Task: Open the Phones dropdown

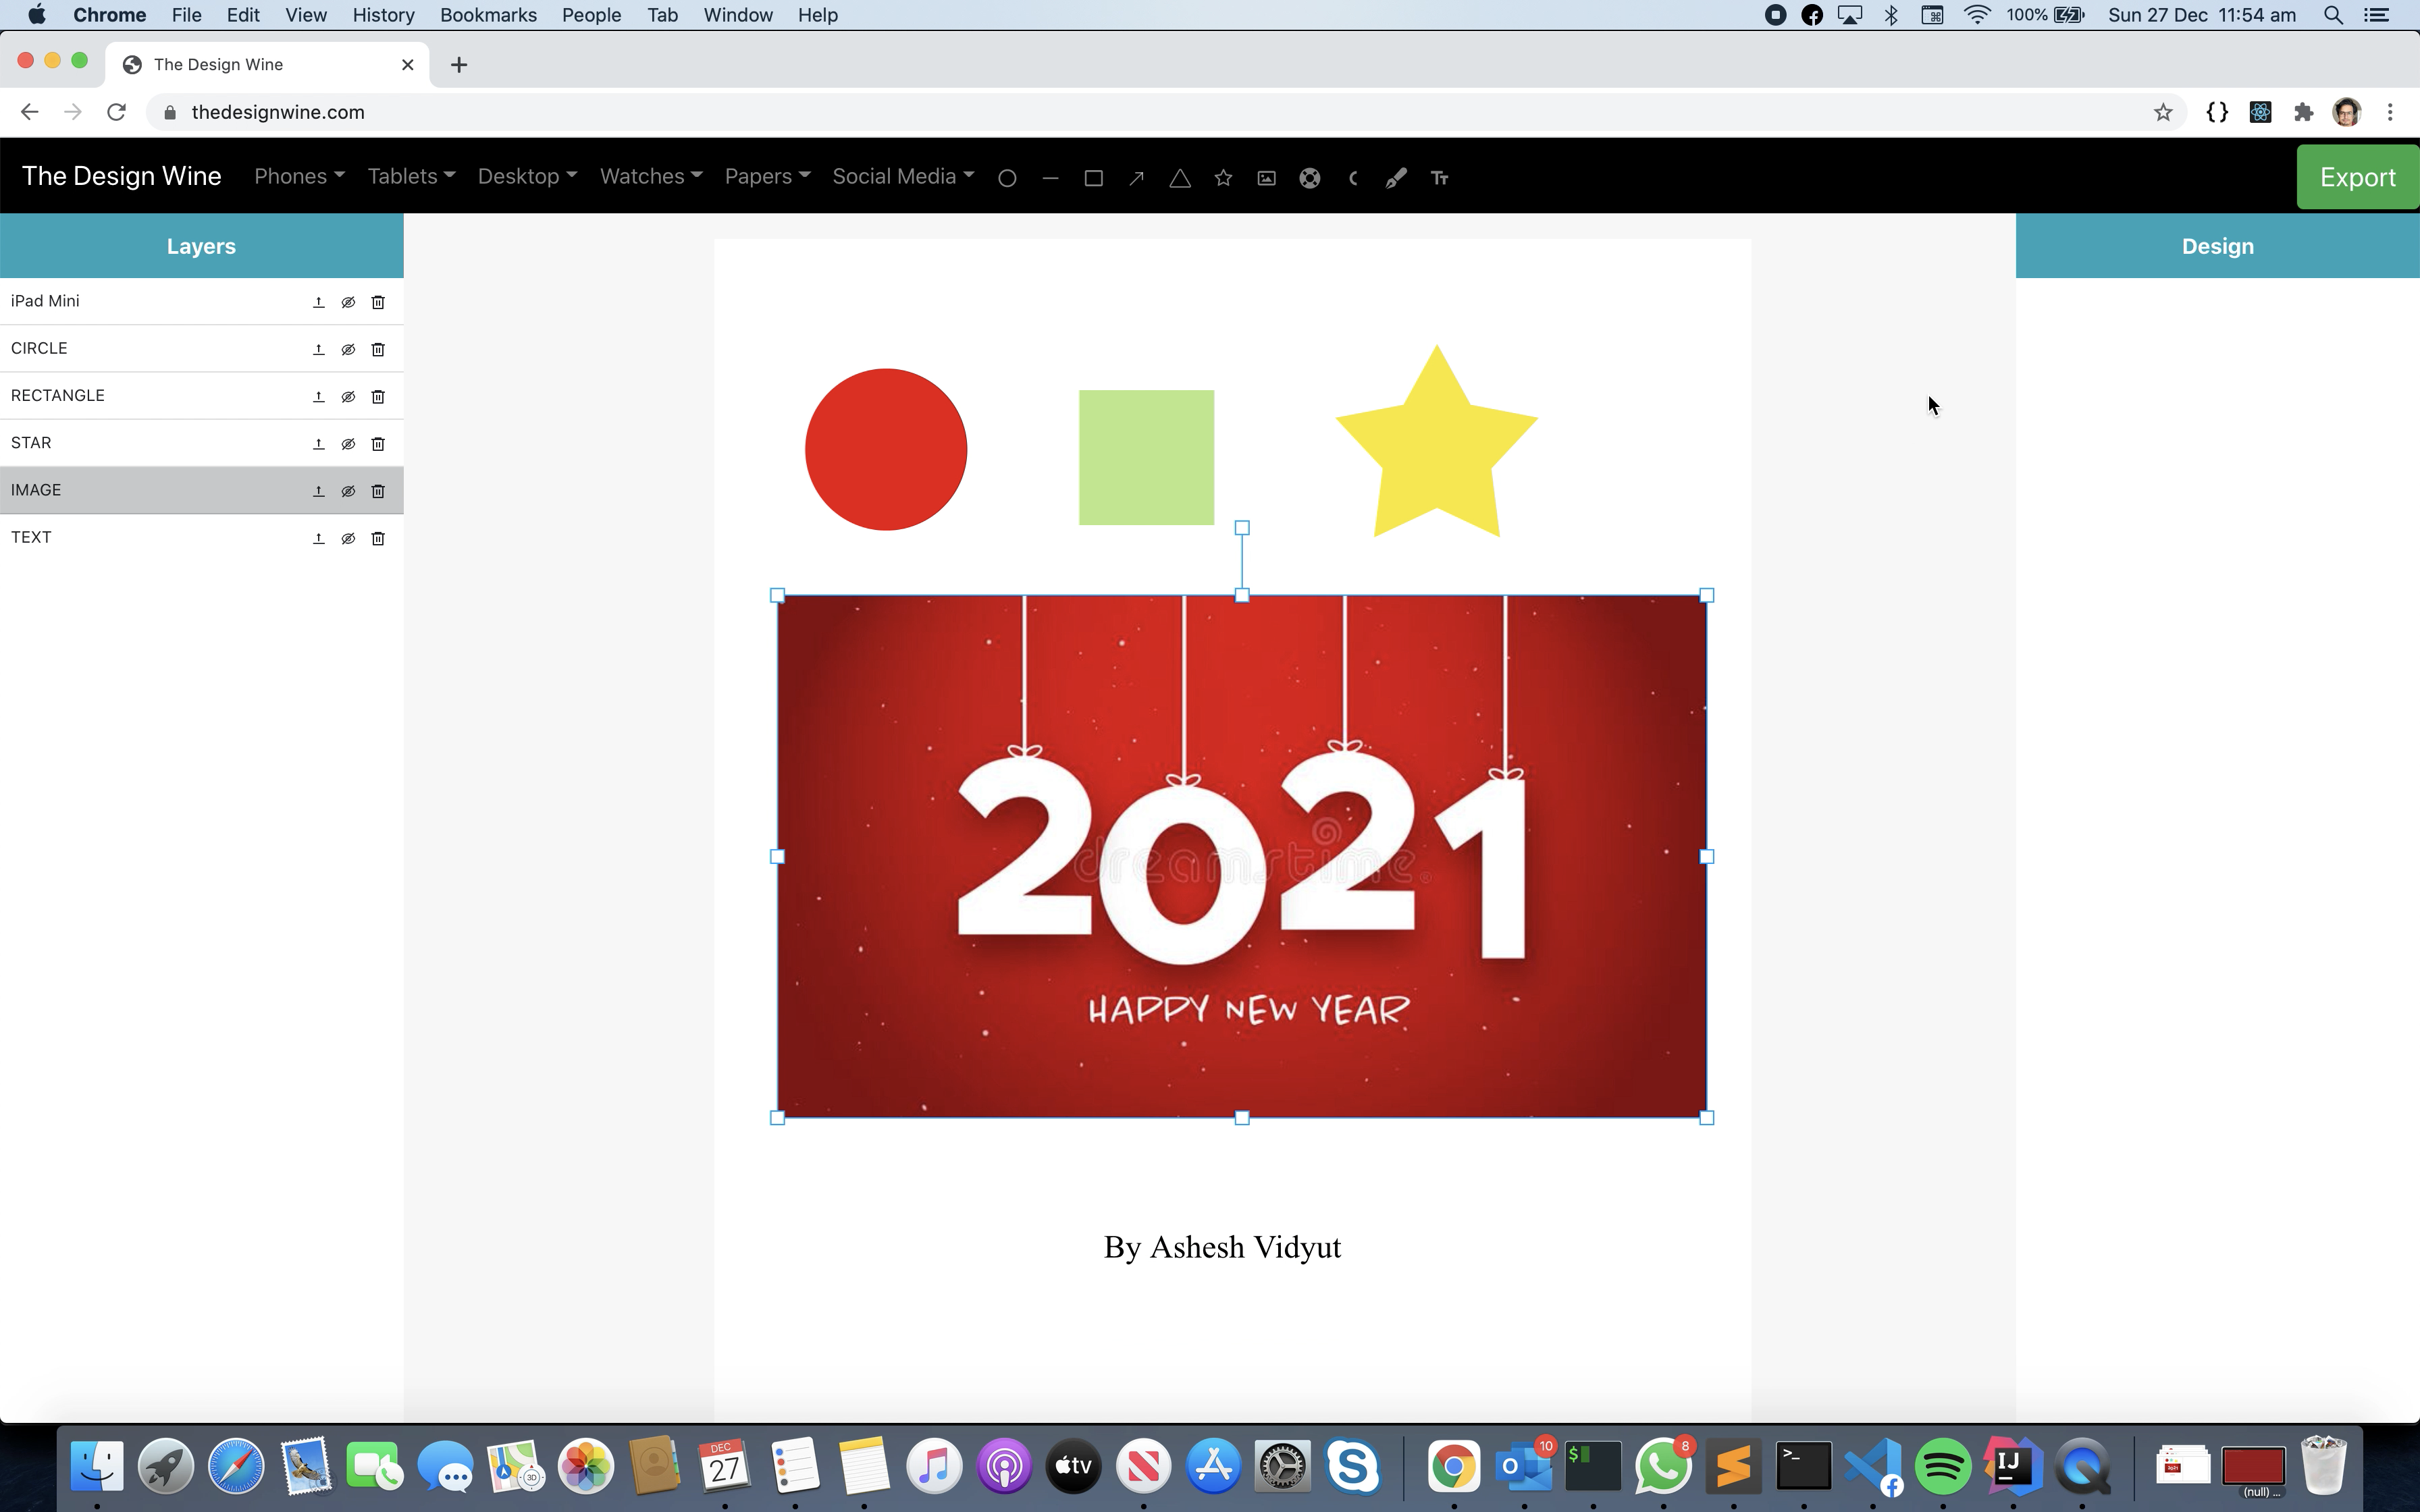Action: coord(299,176)
